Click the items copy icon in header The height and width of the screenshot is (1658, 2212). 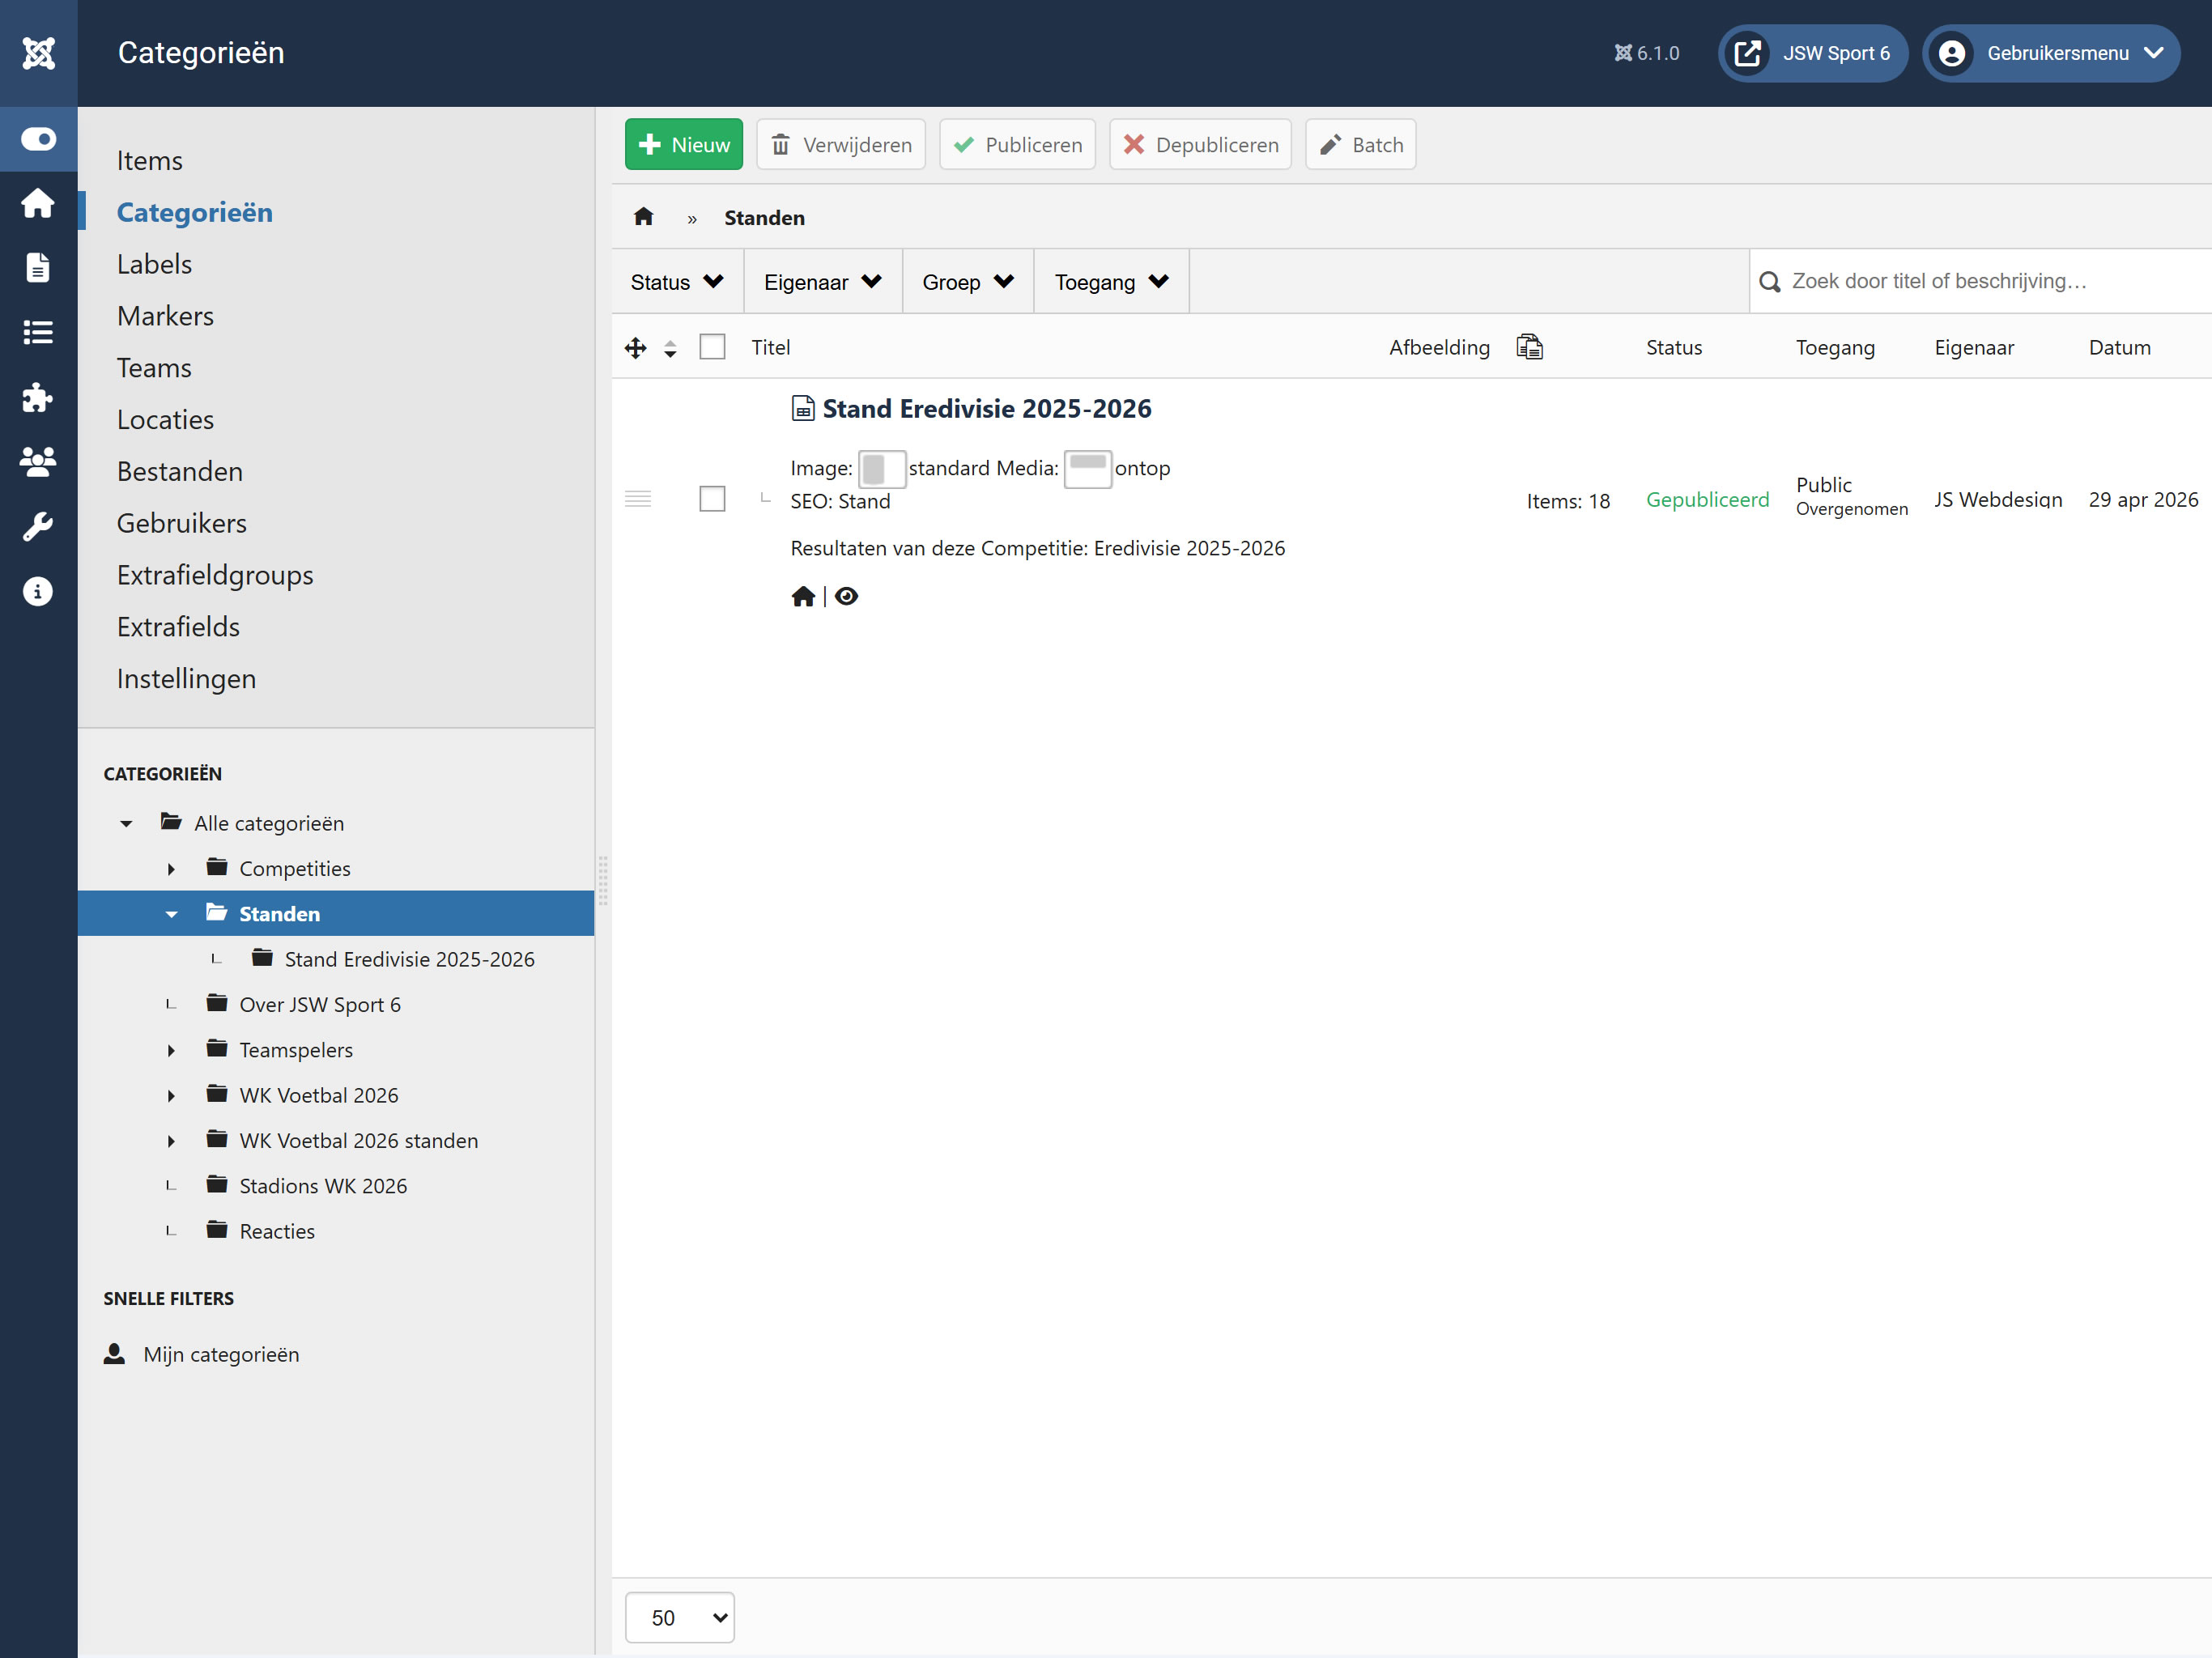[x=1529, y=346]
